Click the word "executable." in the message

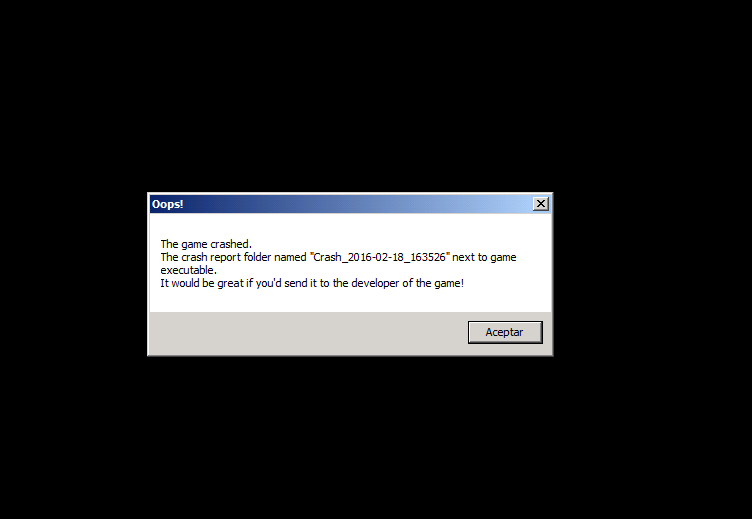point(188,270)
